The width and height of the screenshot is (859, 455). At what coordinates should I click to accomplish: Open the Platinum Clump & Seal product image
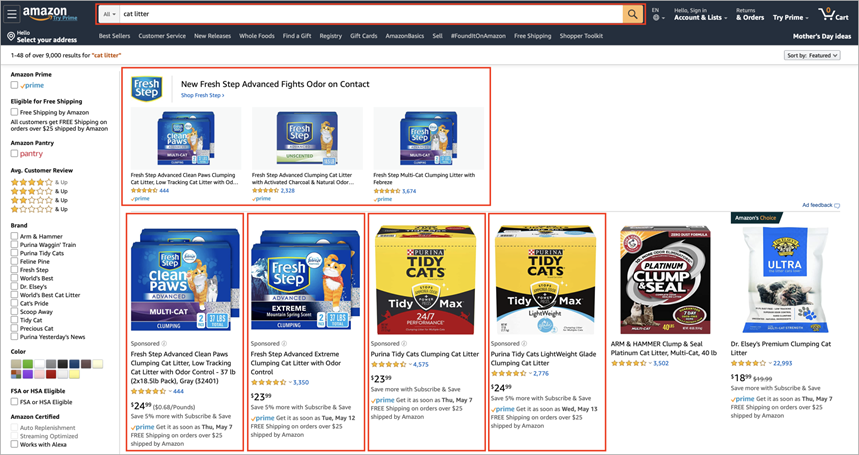click(x=666, y=280)
